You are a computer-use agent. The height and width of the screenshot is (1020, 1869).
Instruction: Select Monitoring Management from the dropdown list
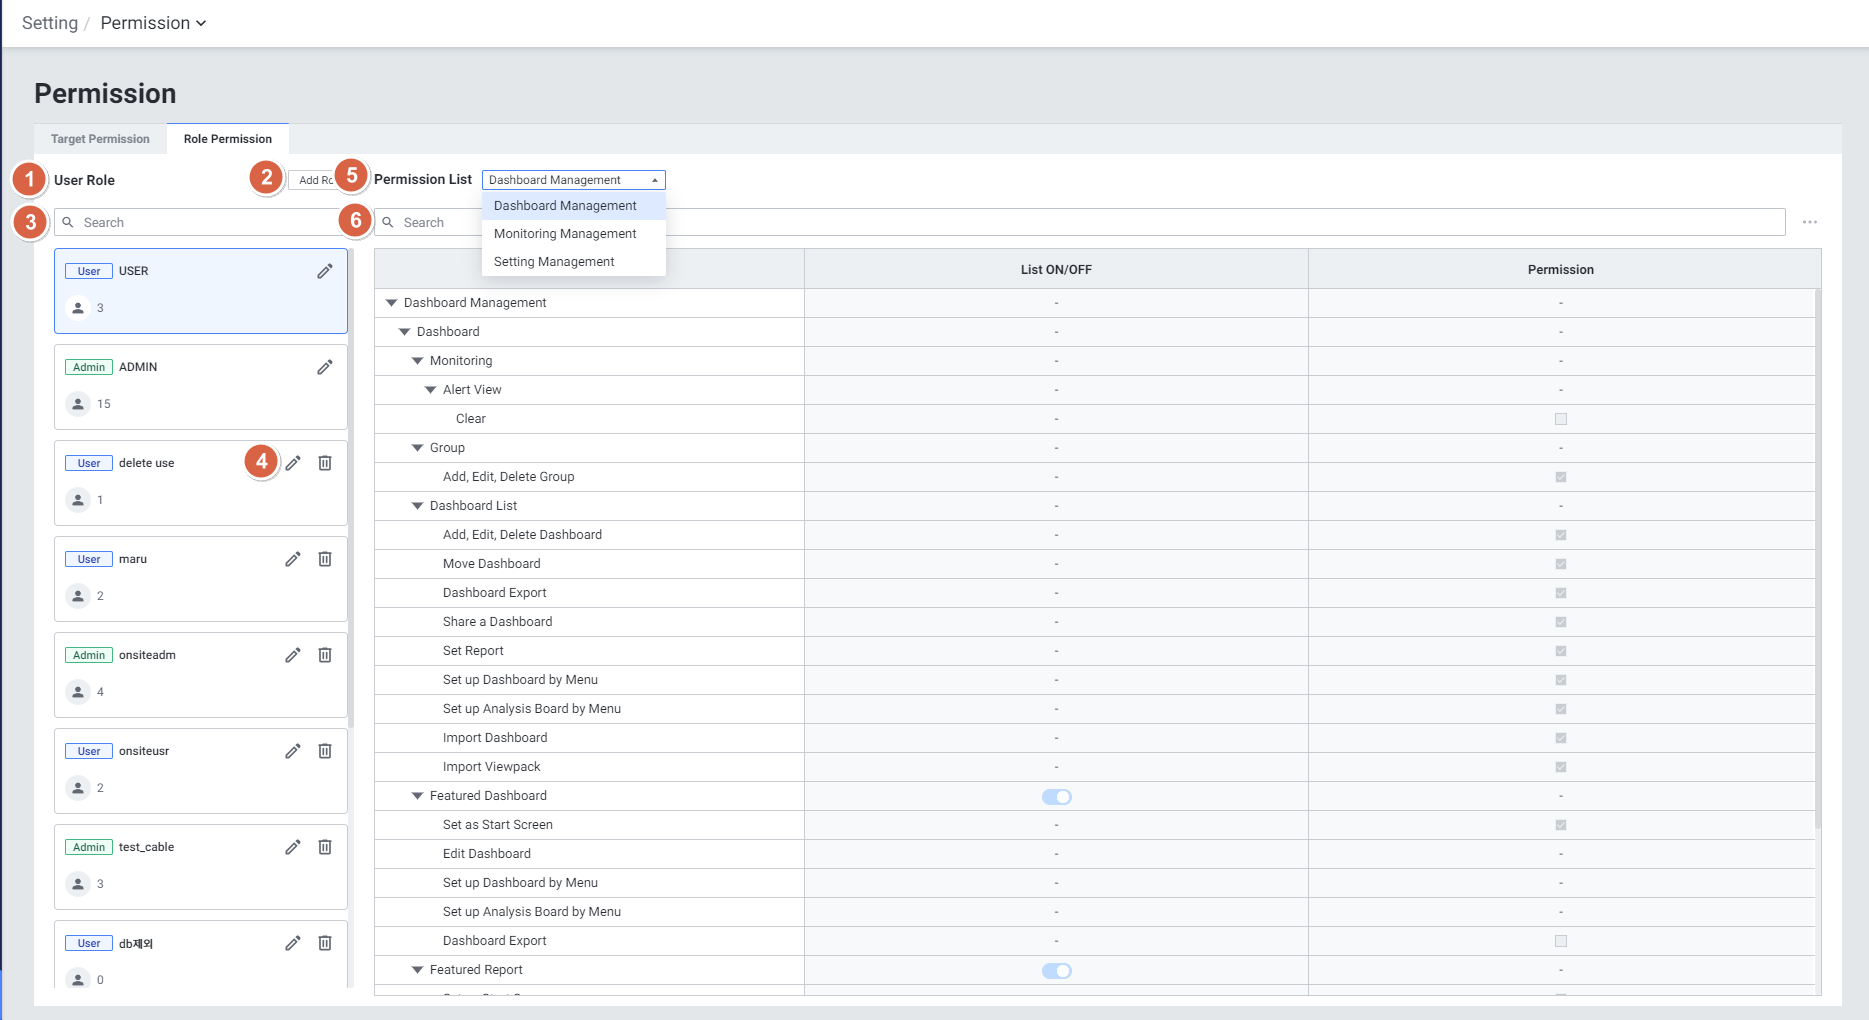565,234
